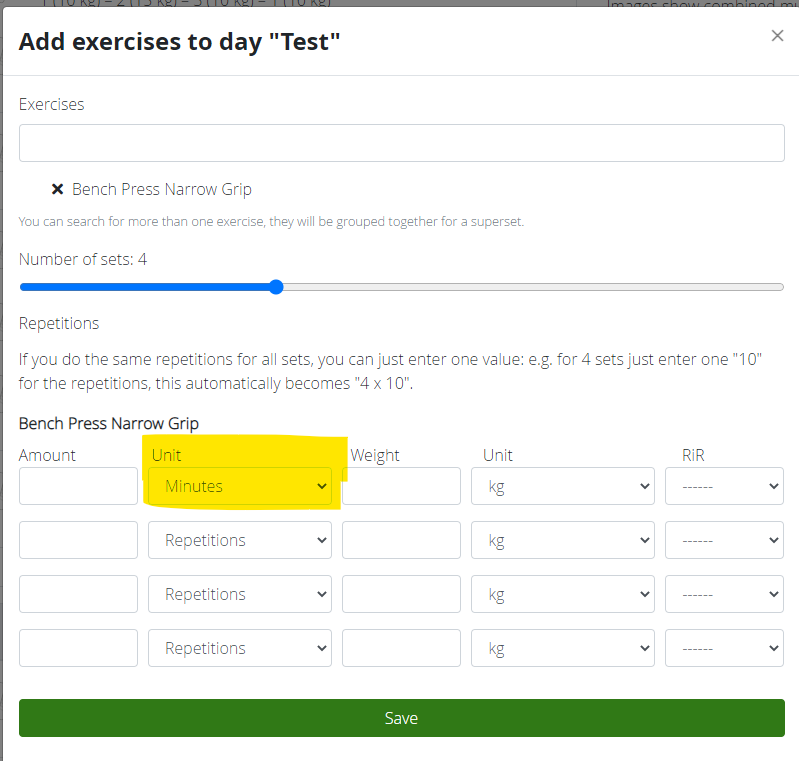Click first row Weight field

tap(401, 486)
